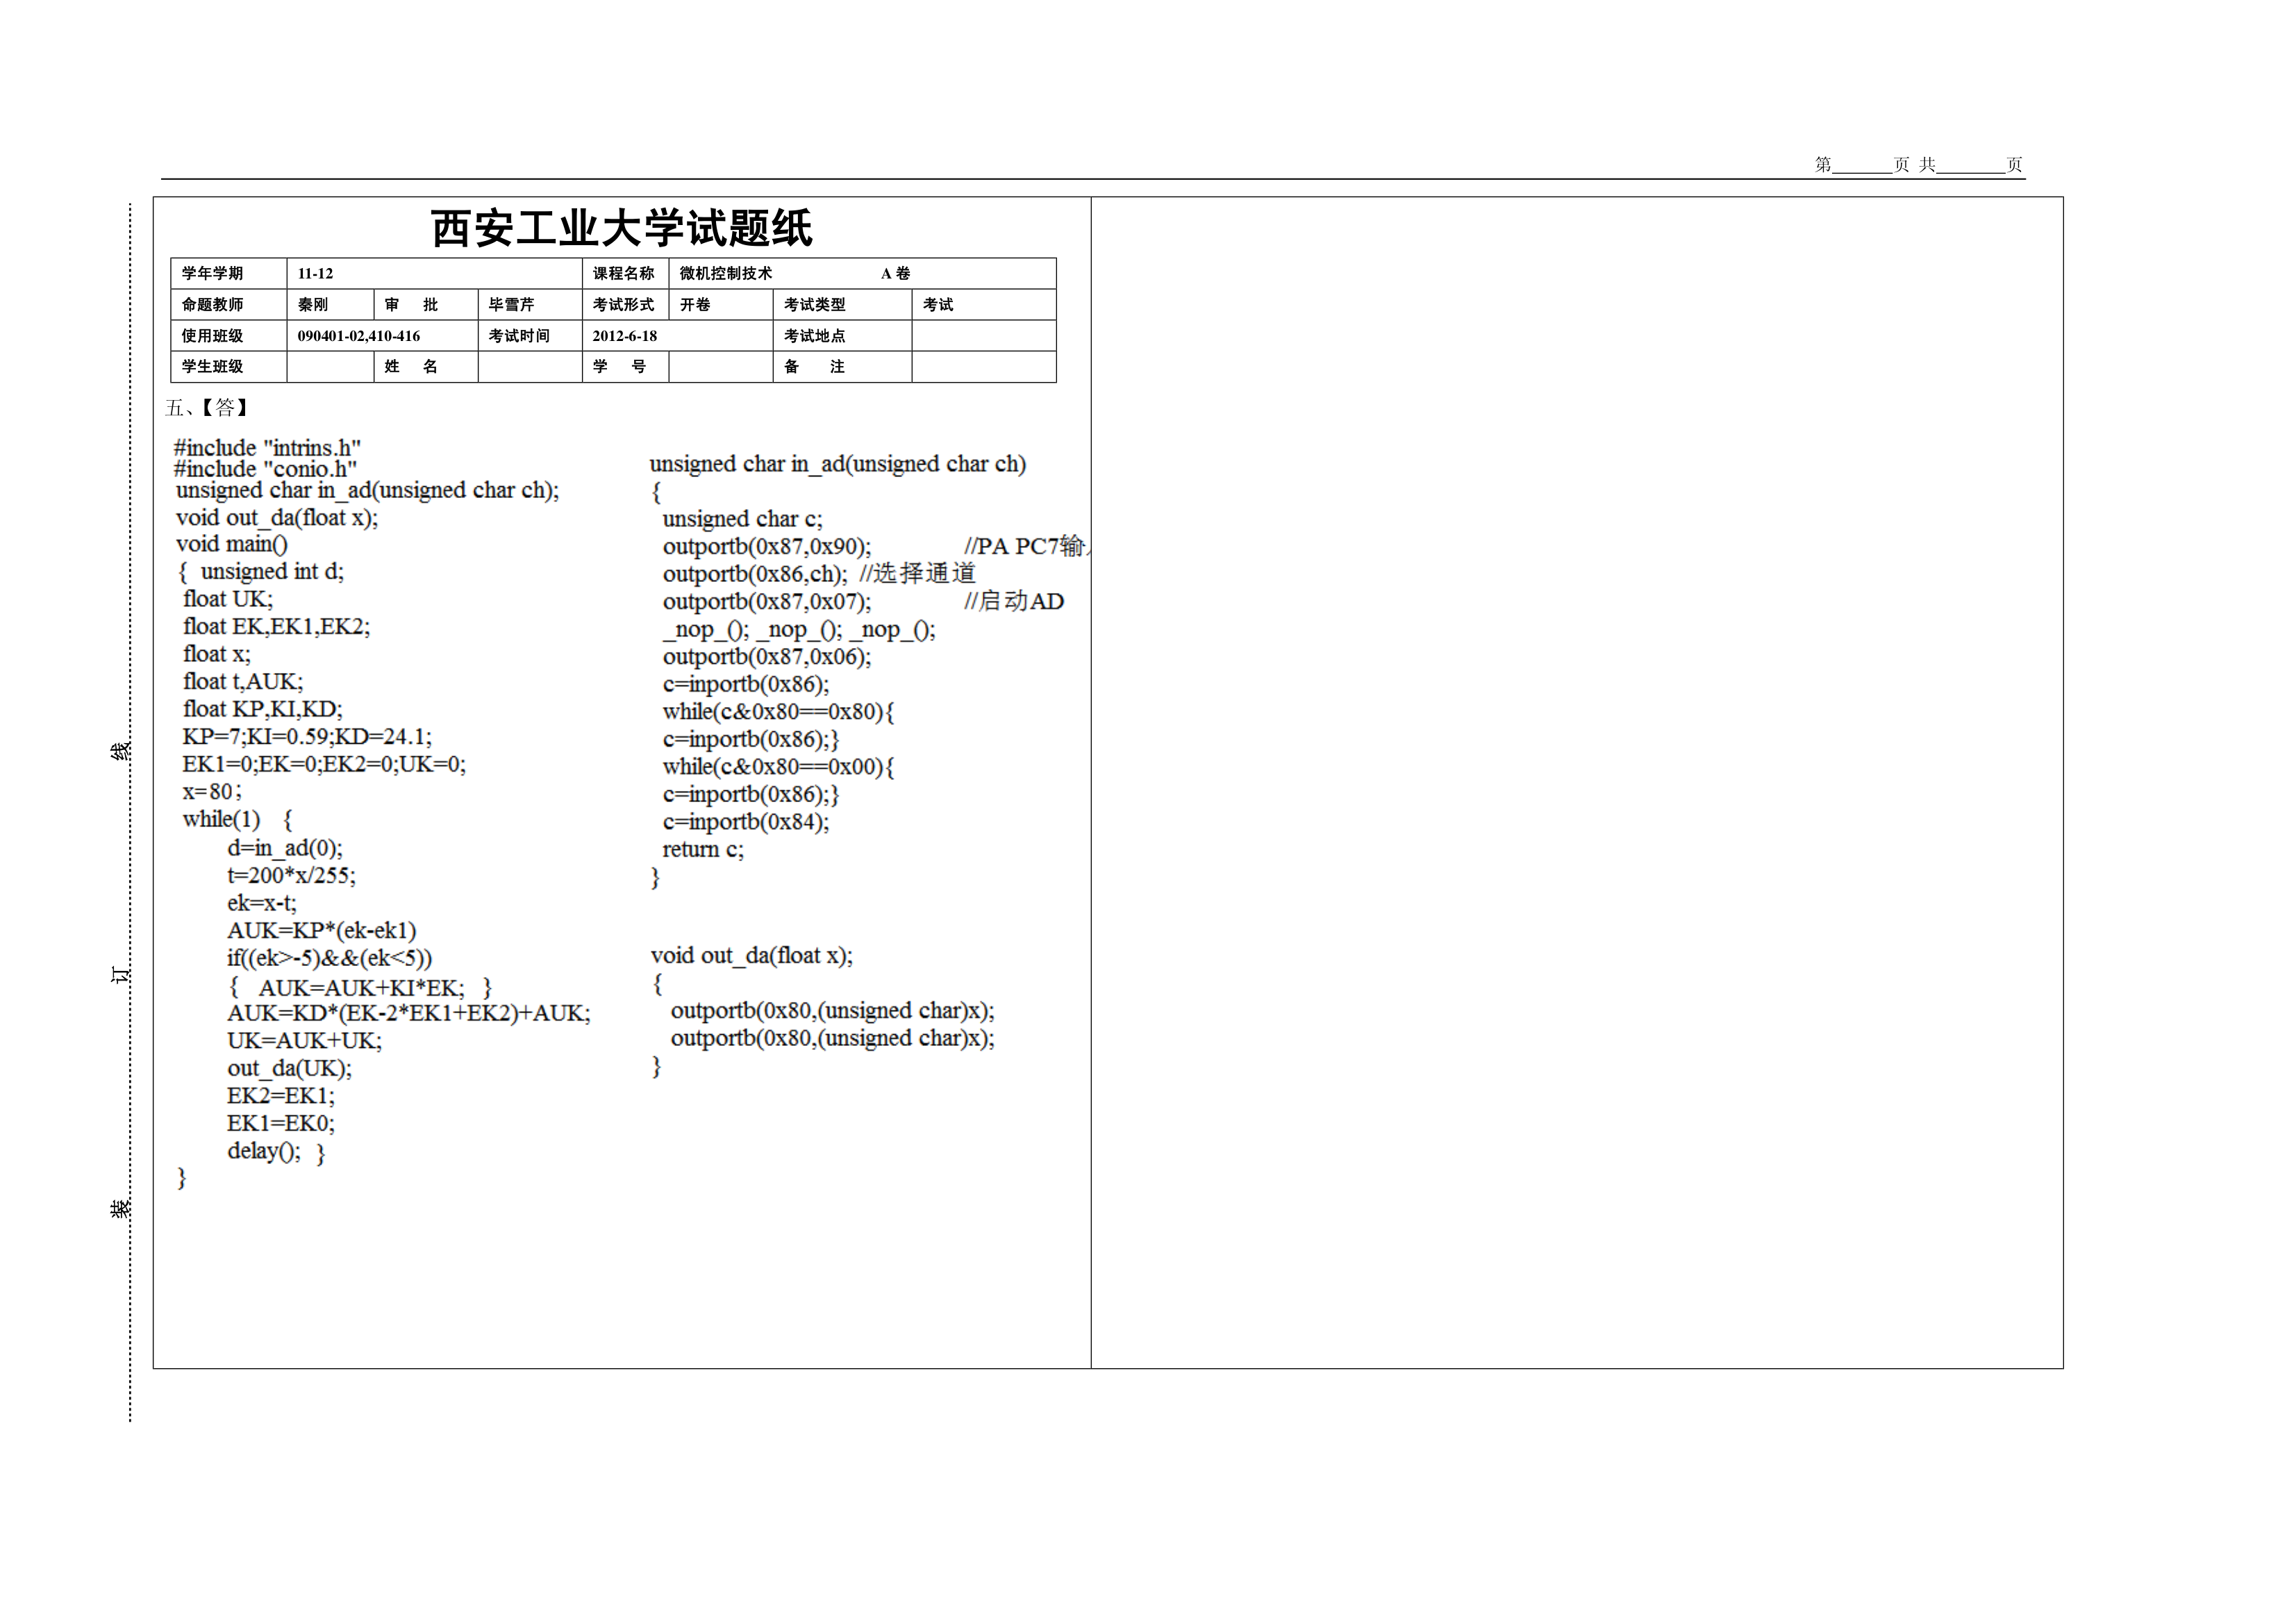
Task: Click the line t=200*x/255;
Action: (291, 876)
